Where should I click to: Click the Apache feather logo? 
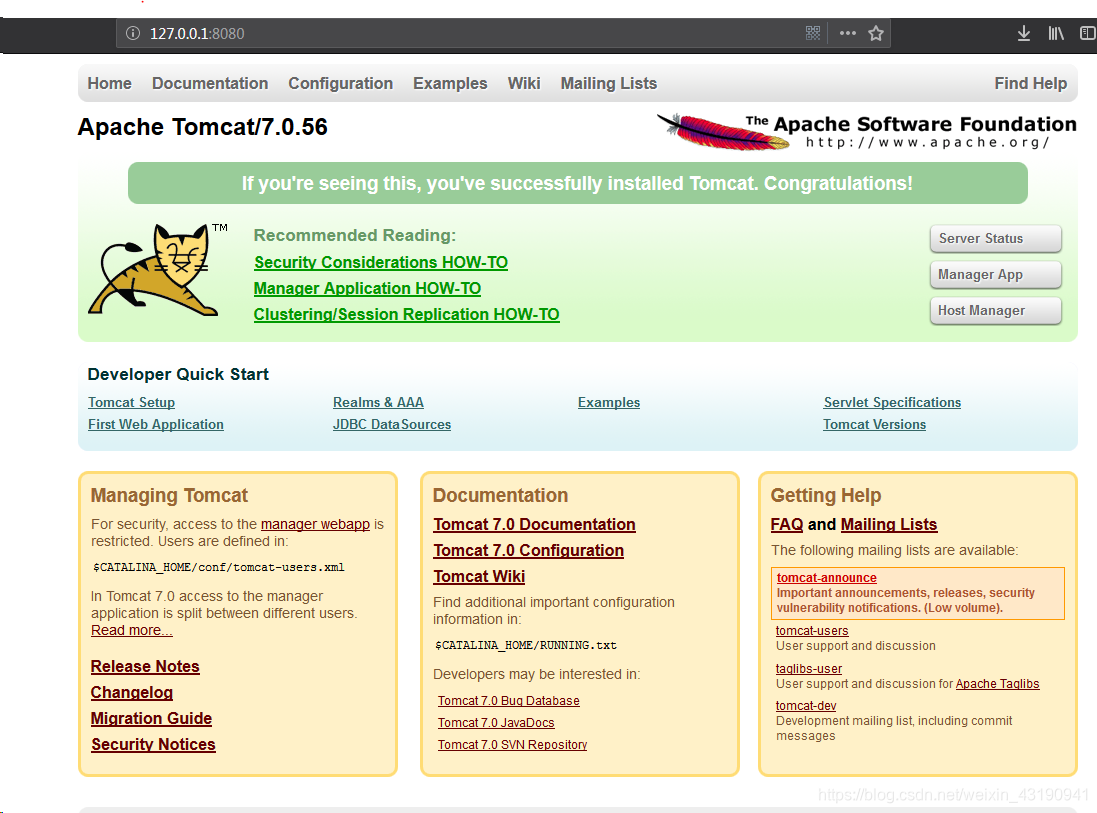coord(725,132)
